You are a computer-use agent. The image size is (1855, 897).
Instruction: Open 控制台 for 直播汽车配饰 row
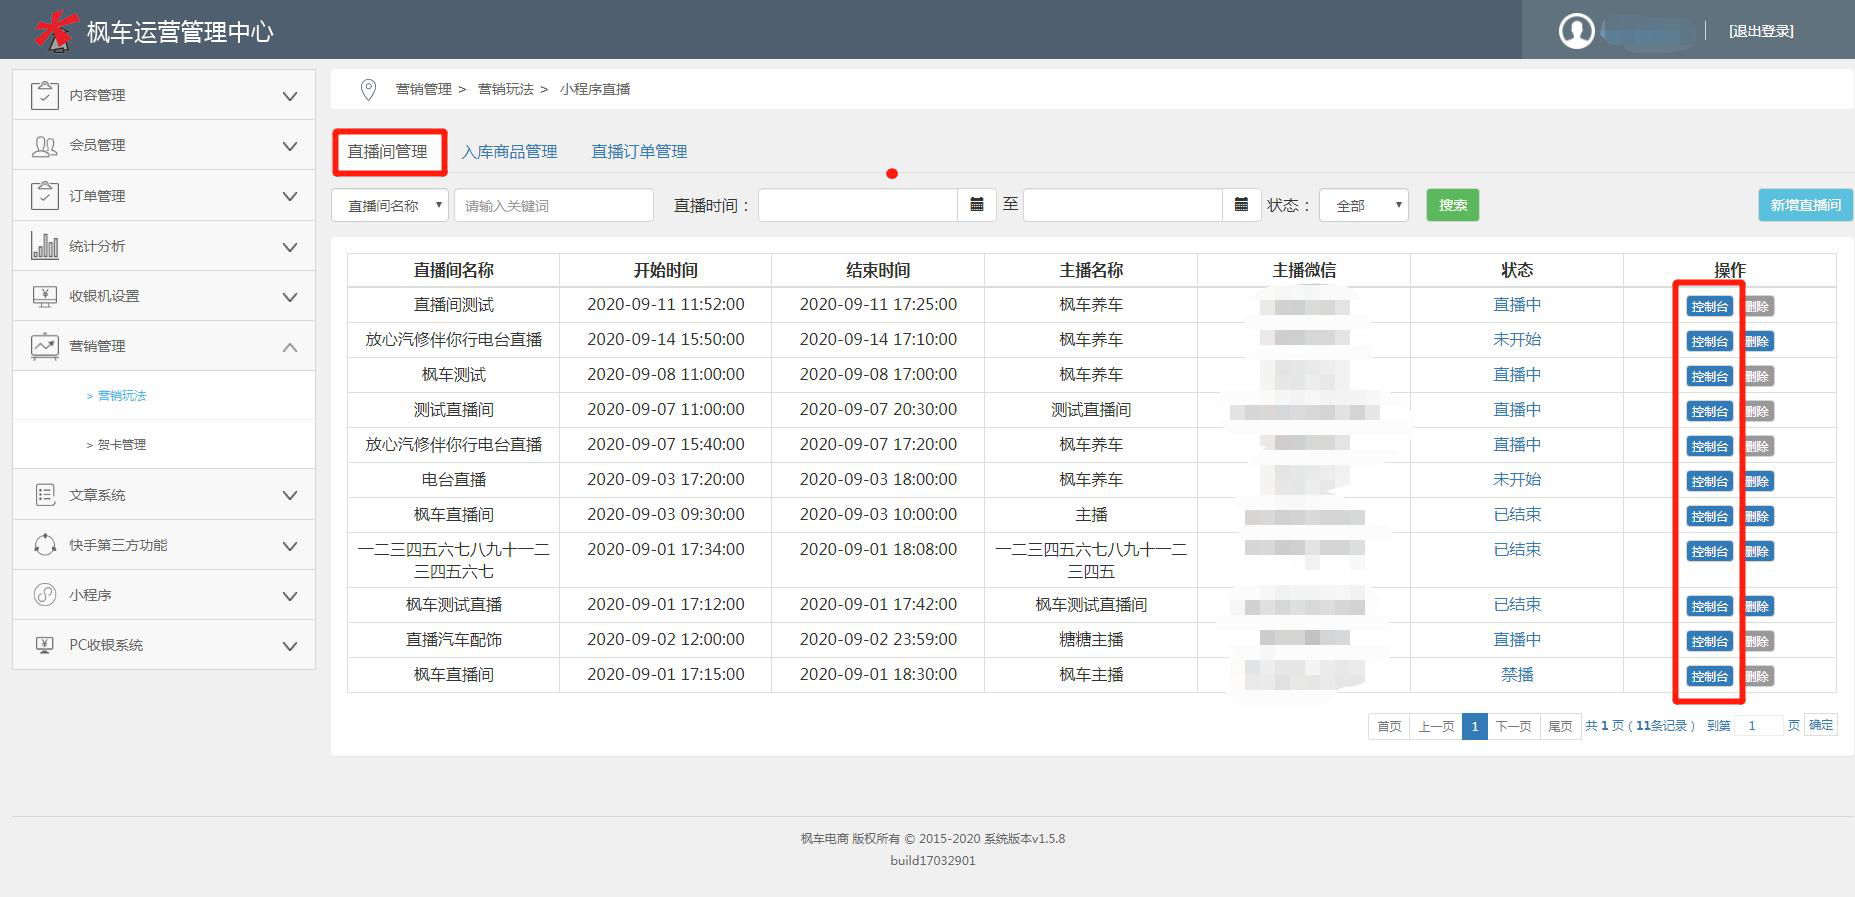click(1709, 642)
